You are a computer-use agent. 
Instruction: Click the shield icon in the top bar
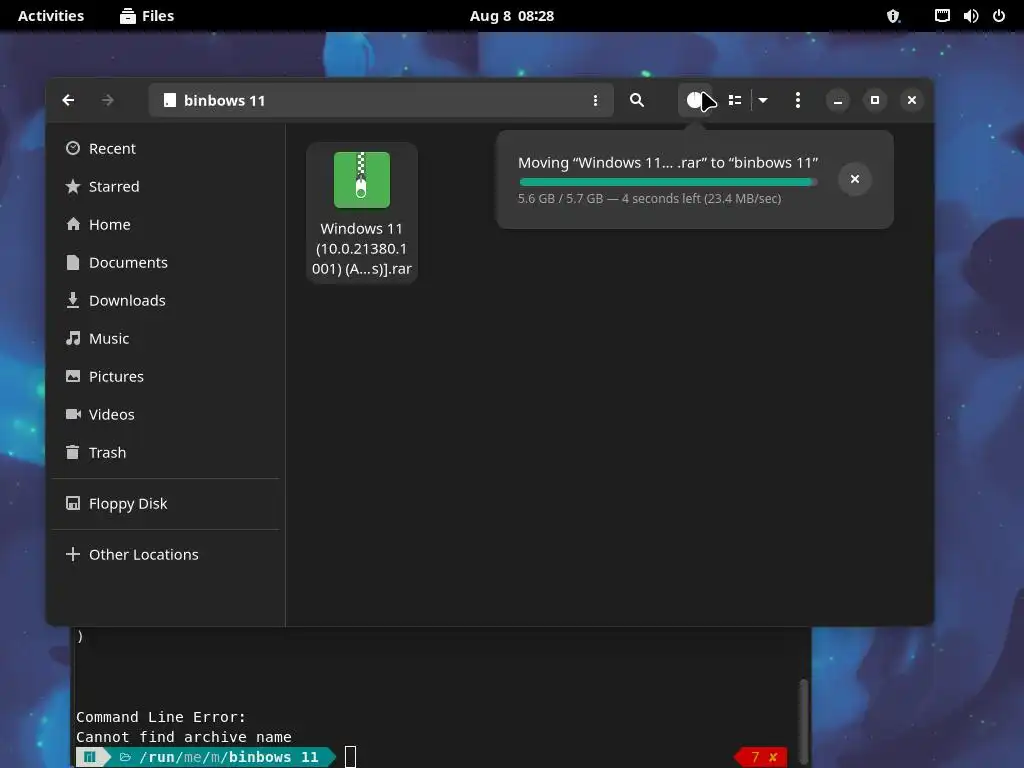coord(893,16)
